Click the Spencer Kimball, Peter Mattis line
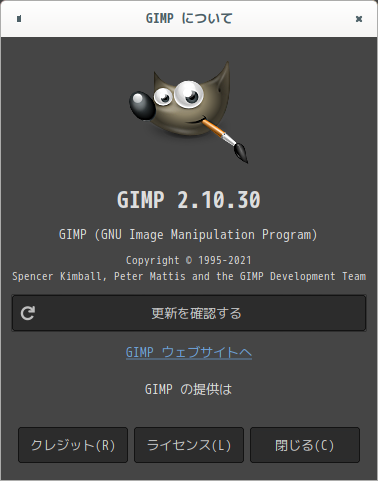 [x=189, y=276]
